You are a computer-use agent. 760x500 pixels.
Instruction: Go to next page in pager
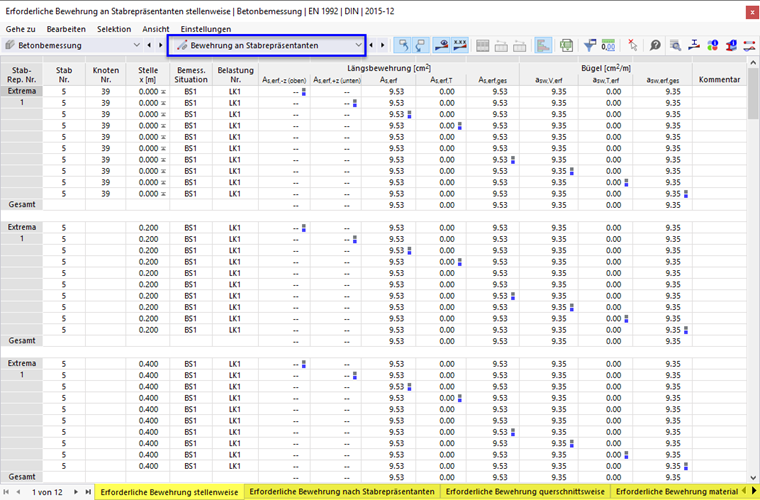pyautogui.click(x=76, y=492)
